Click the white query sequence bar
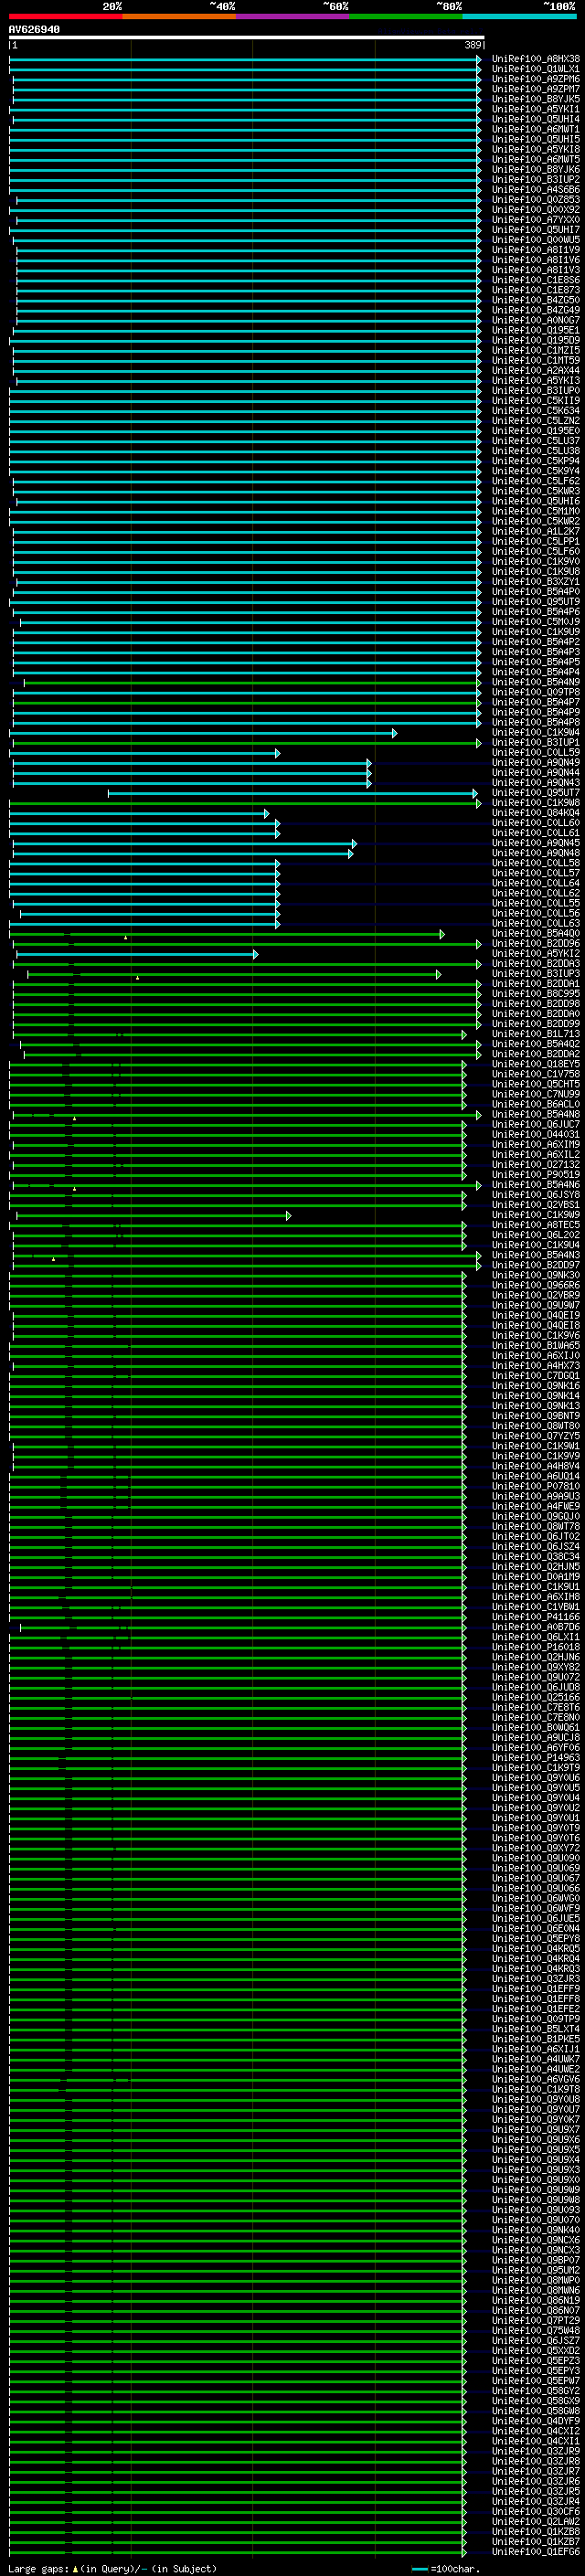This screenshot has width=585, height=2576. [247, 37]
